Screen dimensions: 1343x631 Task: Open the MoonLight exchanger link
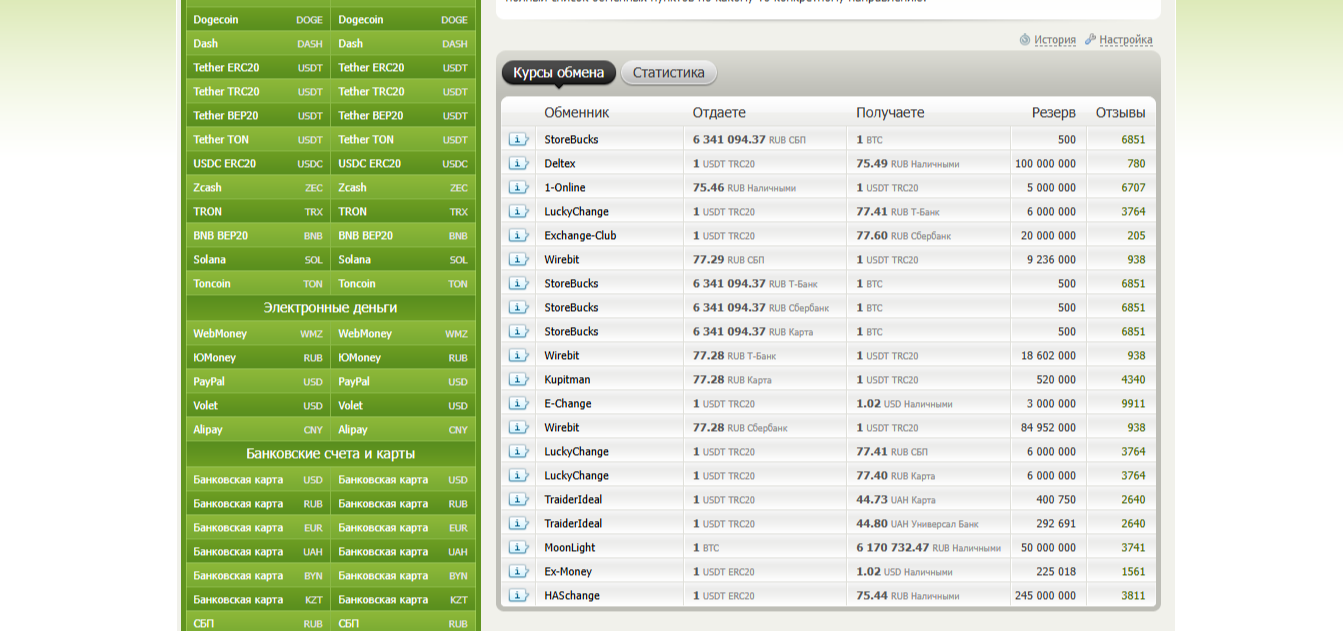[x=570, y=547]
